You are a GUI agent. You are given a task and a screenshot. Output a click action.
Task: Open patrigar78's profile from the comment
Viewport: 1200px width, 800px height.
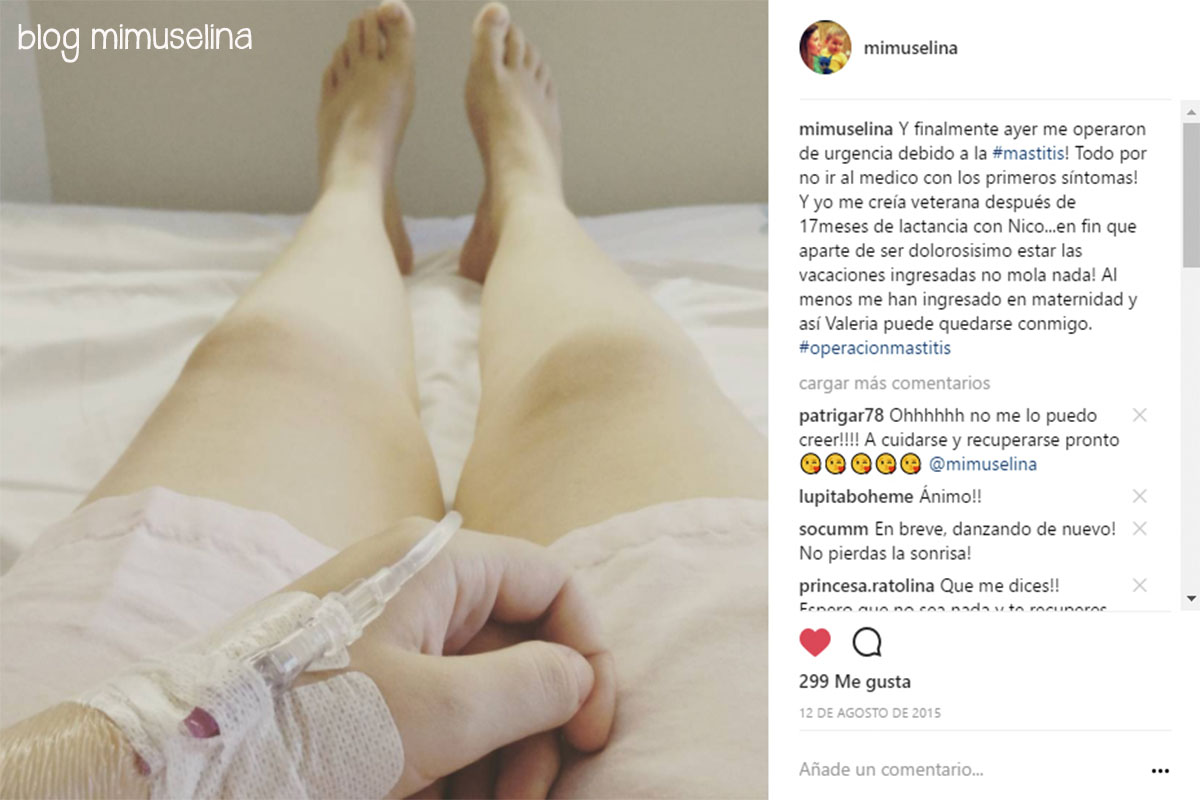(842, 415)
